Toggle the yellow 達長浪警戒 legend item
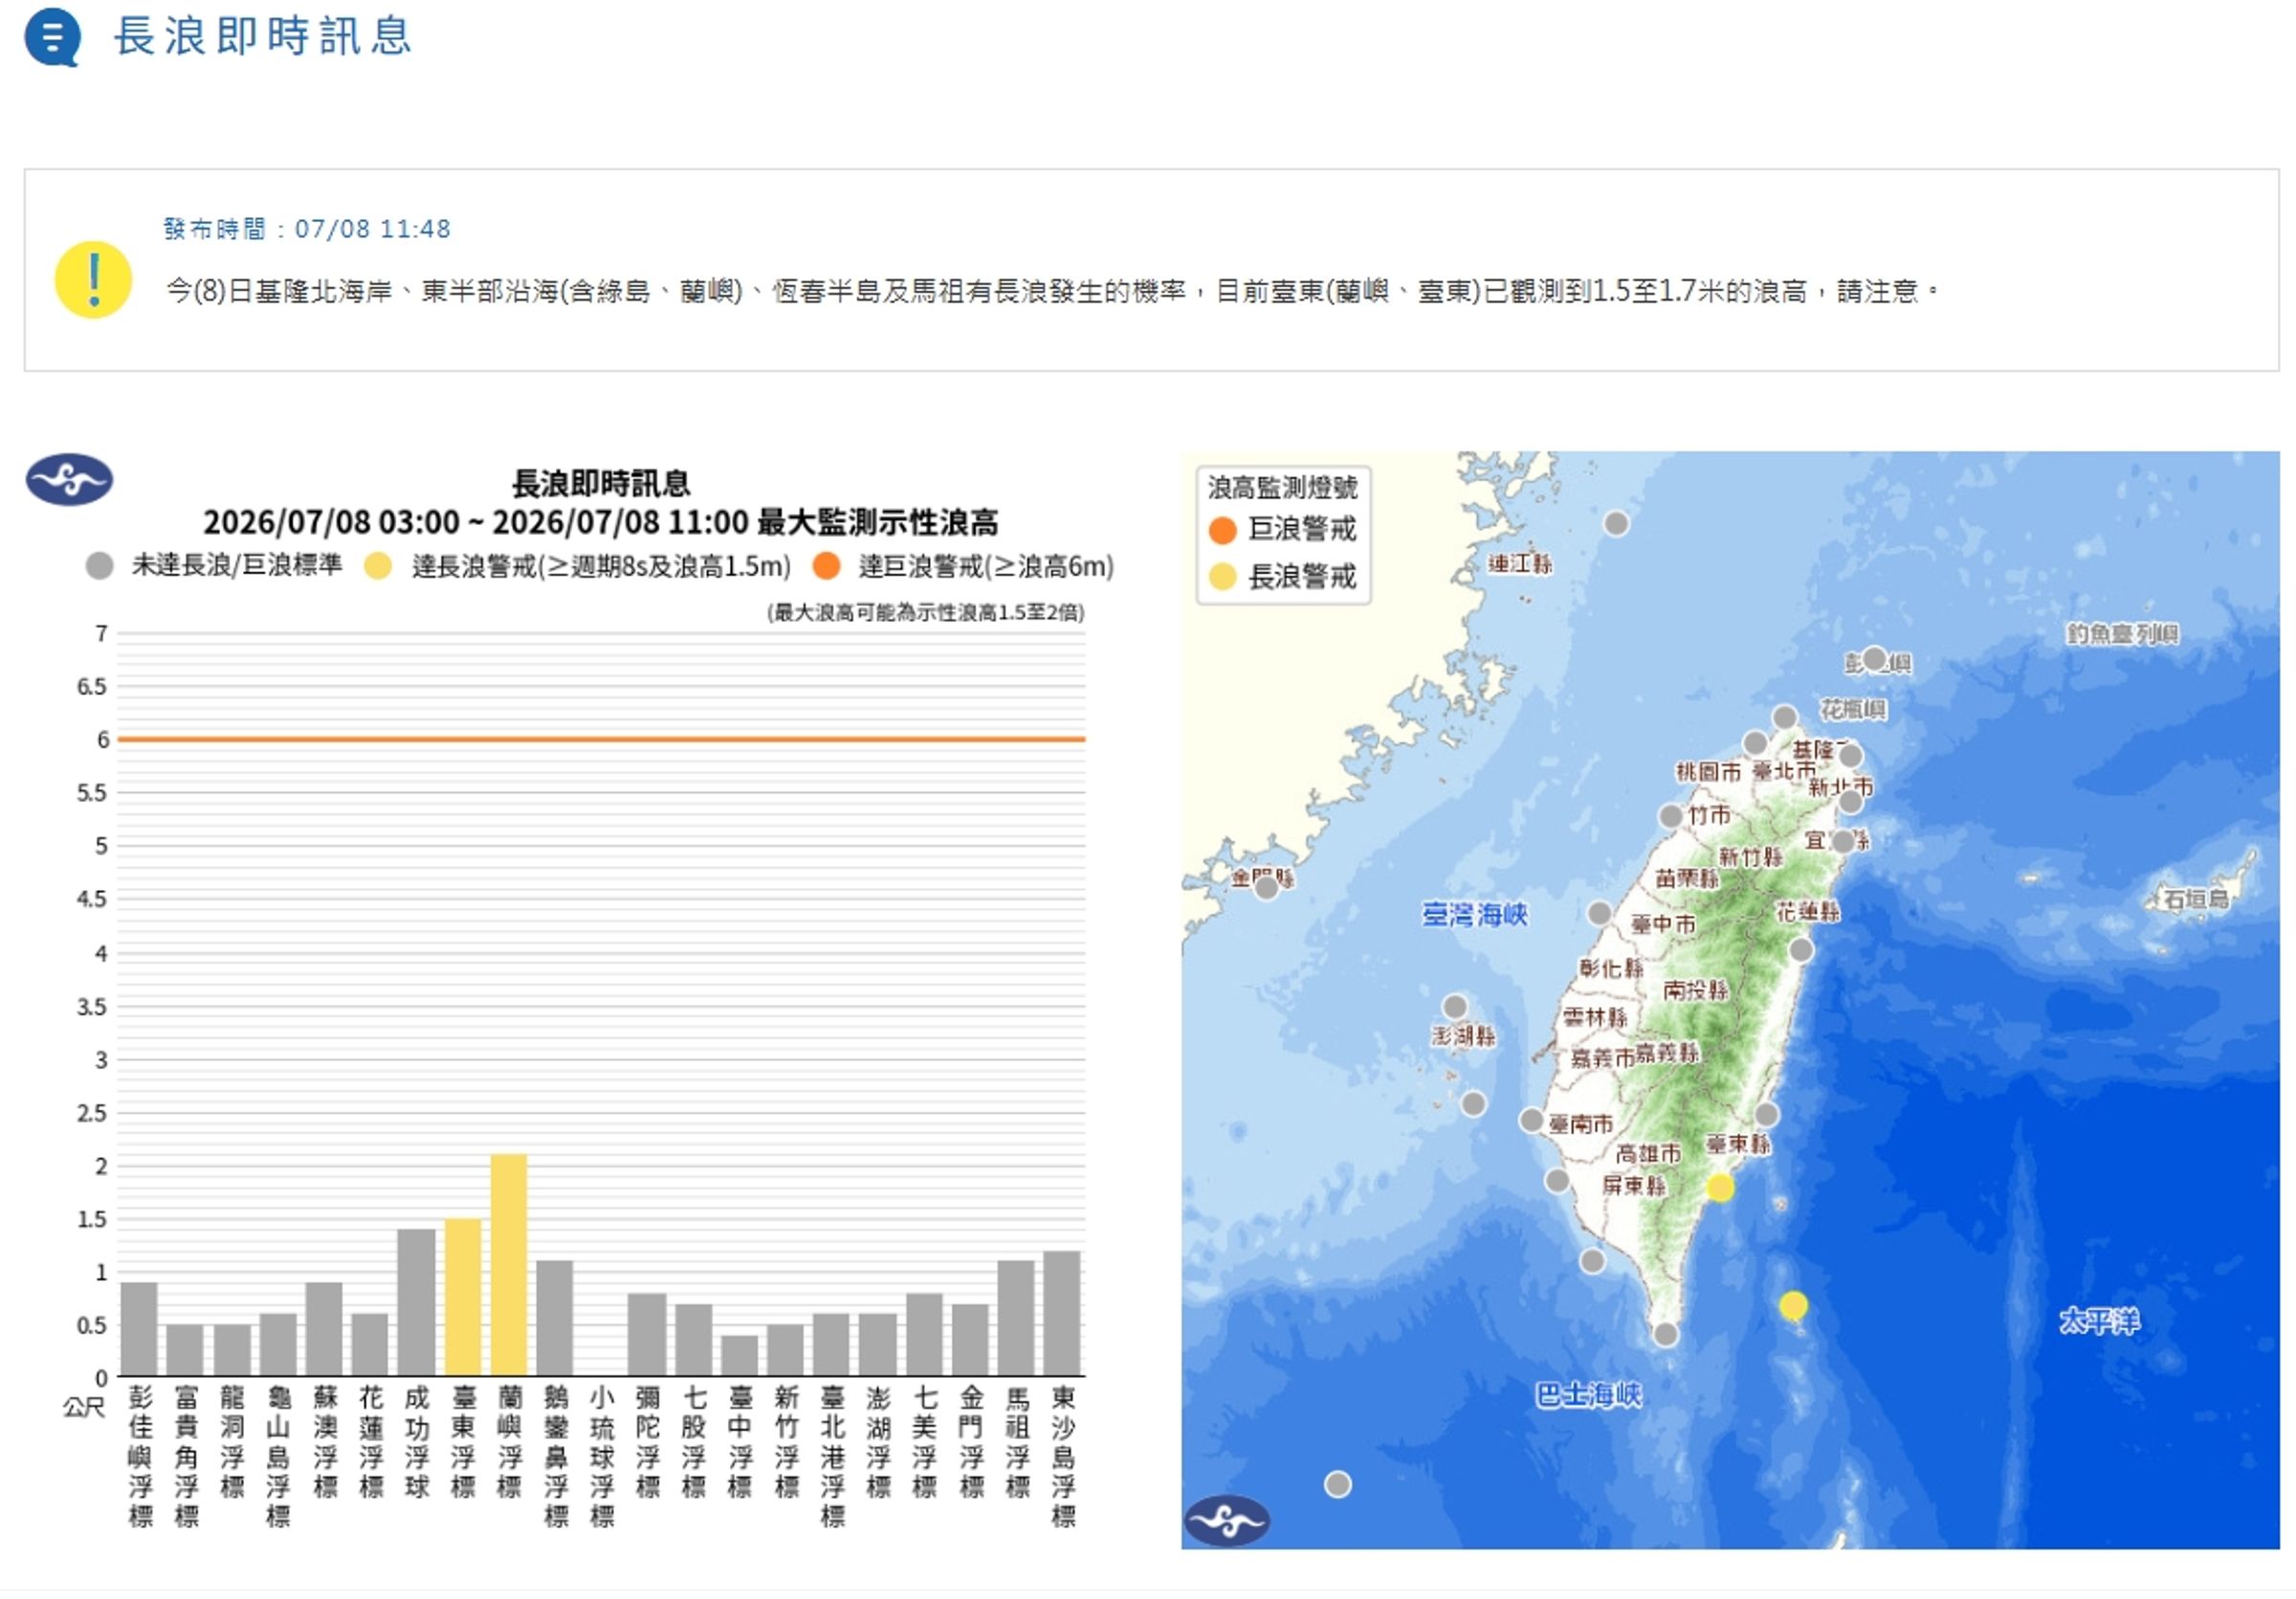 click(577, 566)
